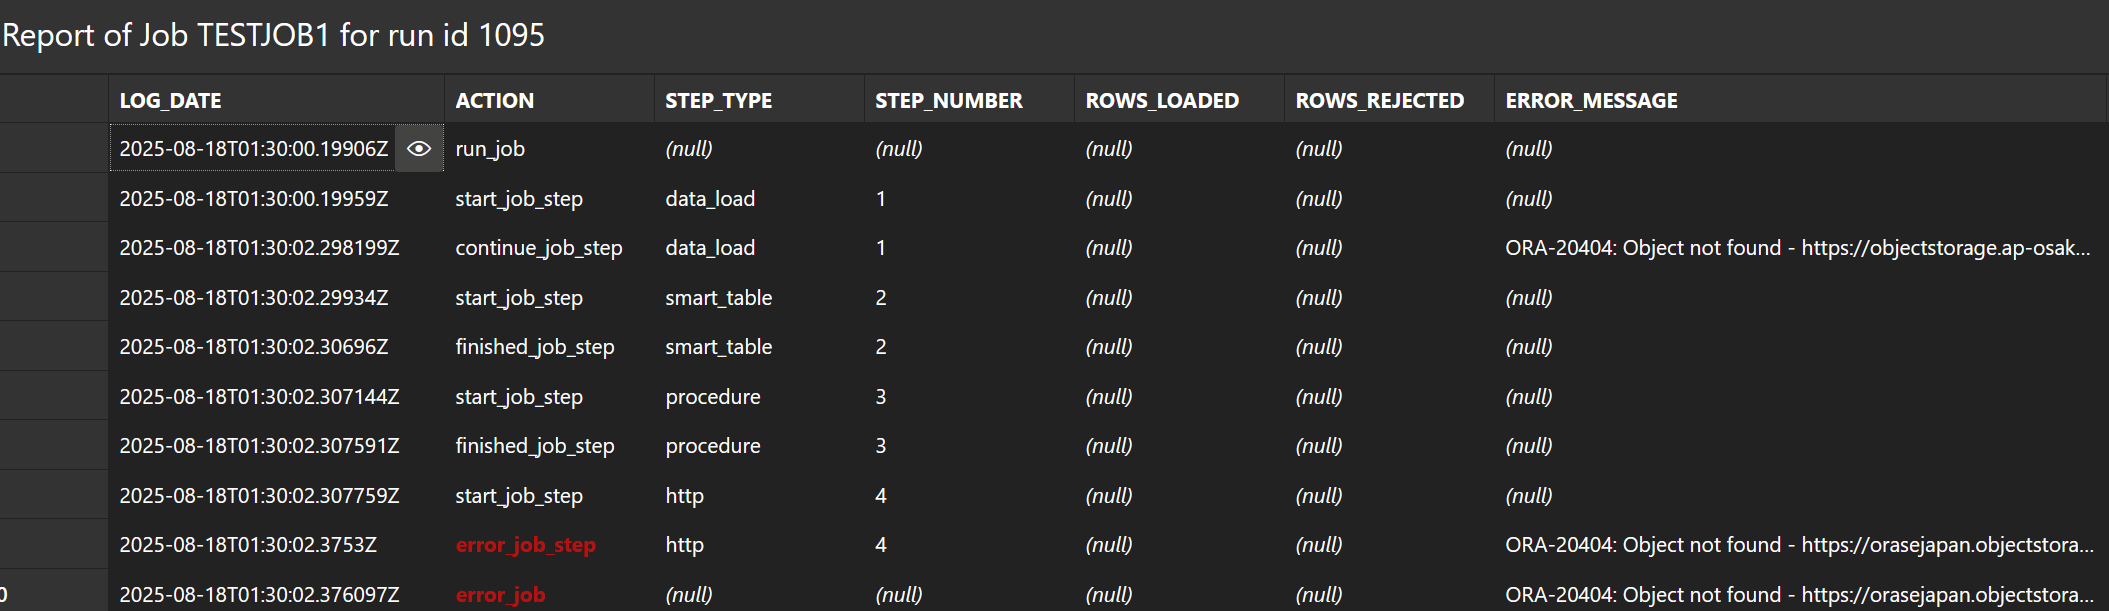Click the ROWS_REJECTED column header
The width and height of the screenshot is (2109, 611).
pos(1389,100)
